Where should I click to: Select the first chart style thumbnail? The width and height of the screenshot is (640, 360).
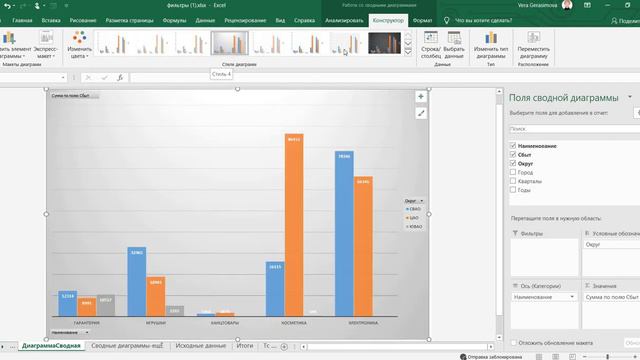pyautogui.click(x=112, y=43)
